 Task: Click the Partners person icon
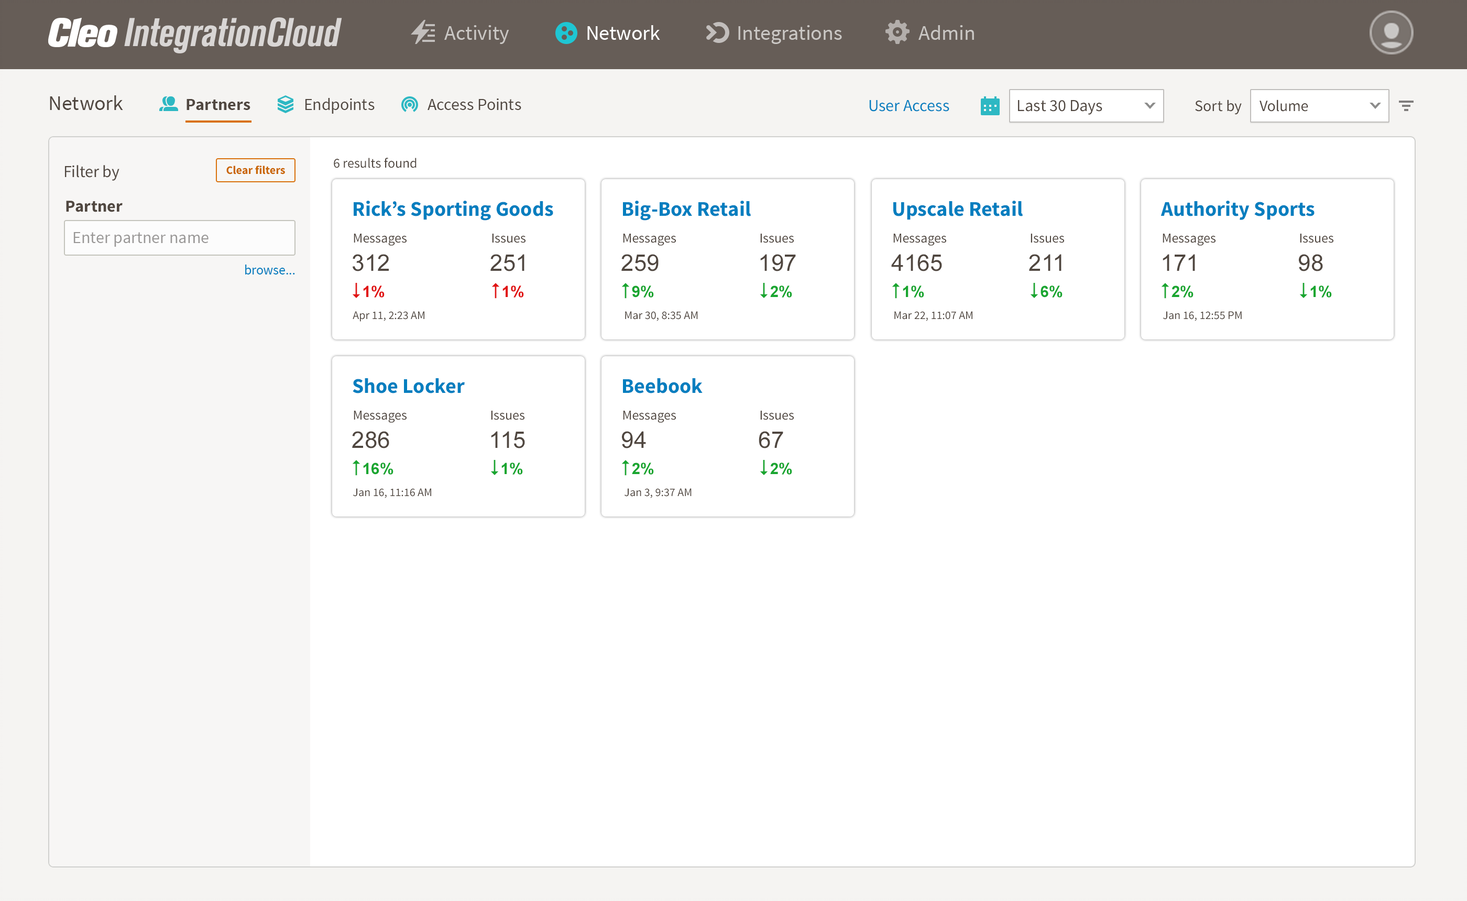click(168, 104)
